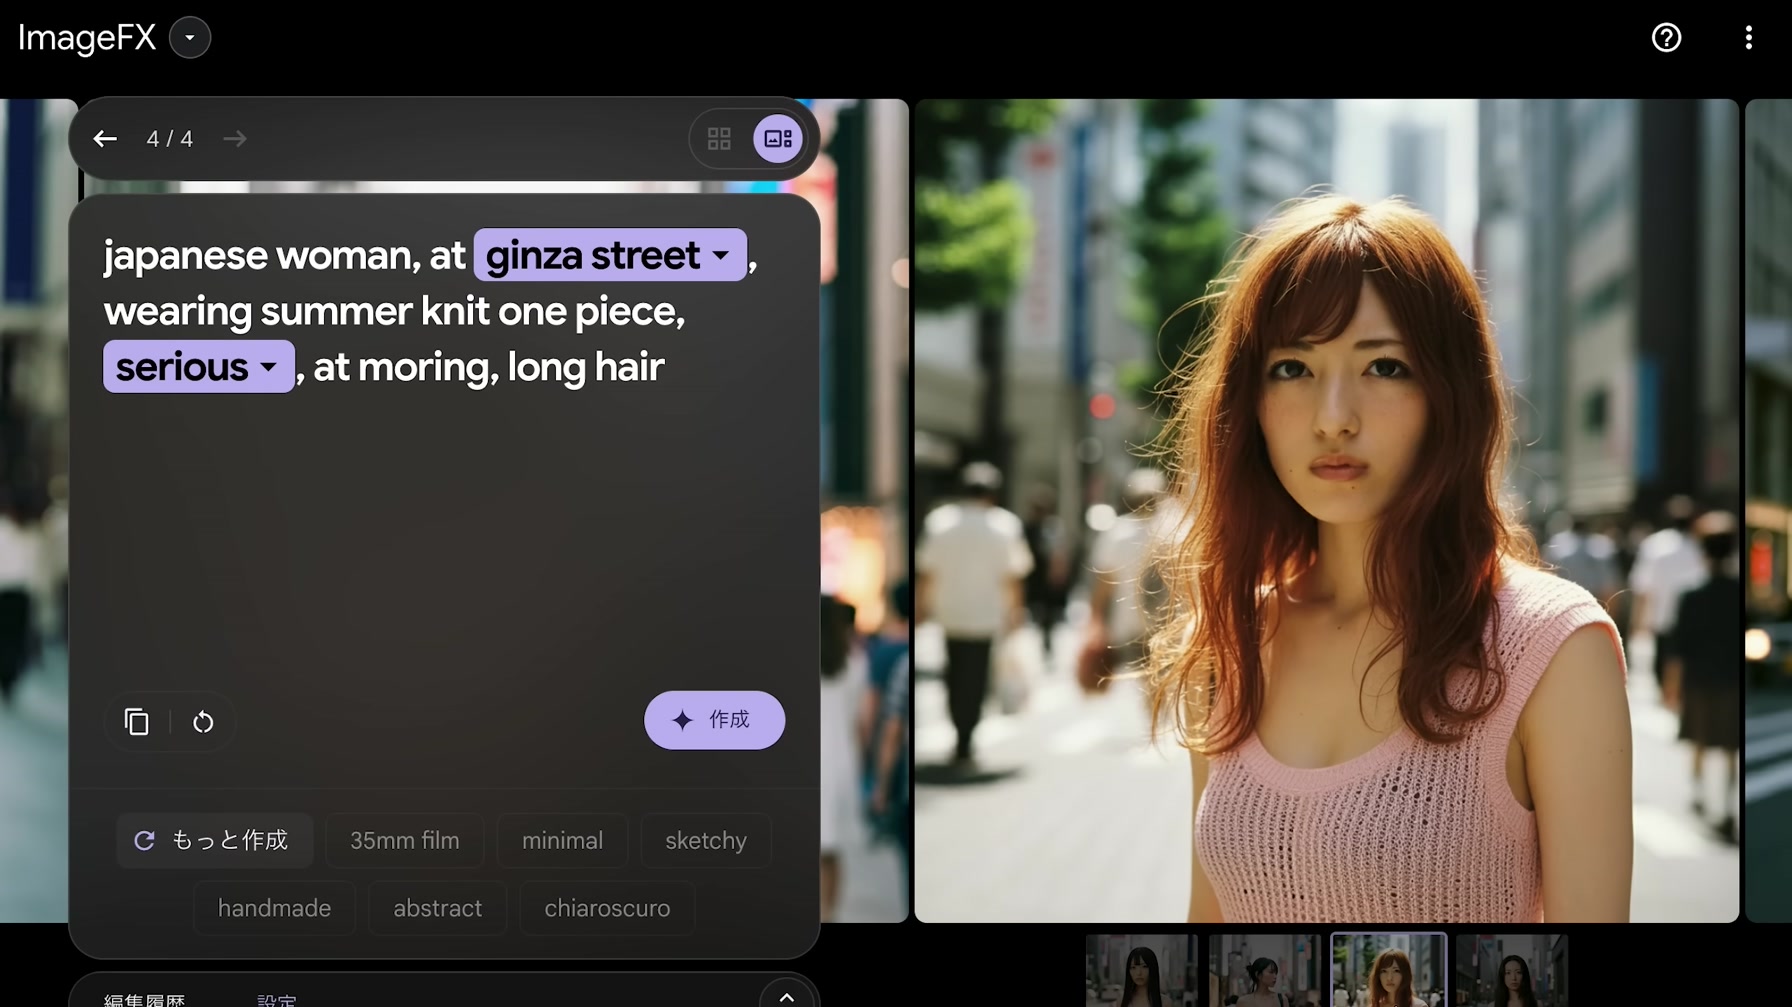This screenshot has width=1792, height=1007.
Task: Open the help question mark icon
Action: pyautogui.click(x=1666, y=38)
